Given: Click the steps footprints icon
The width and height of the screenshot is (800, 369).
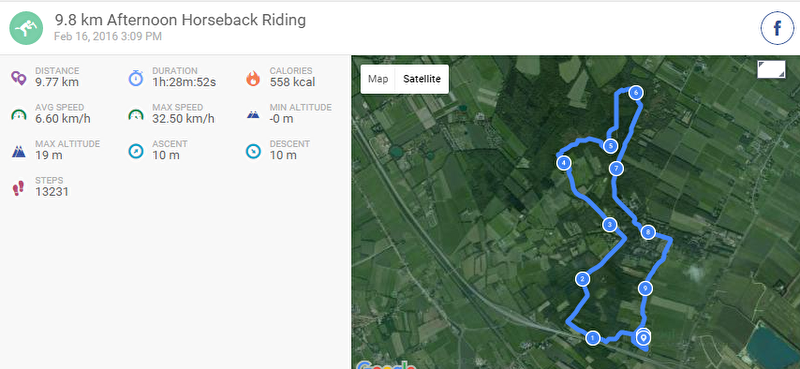Looking at the screenshot, I should tap(18, 188).
